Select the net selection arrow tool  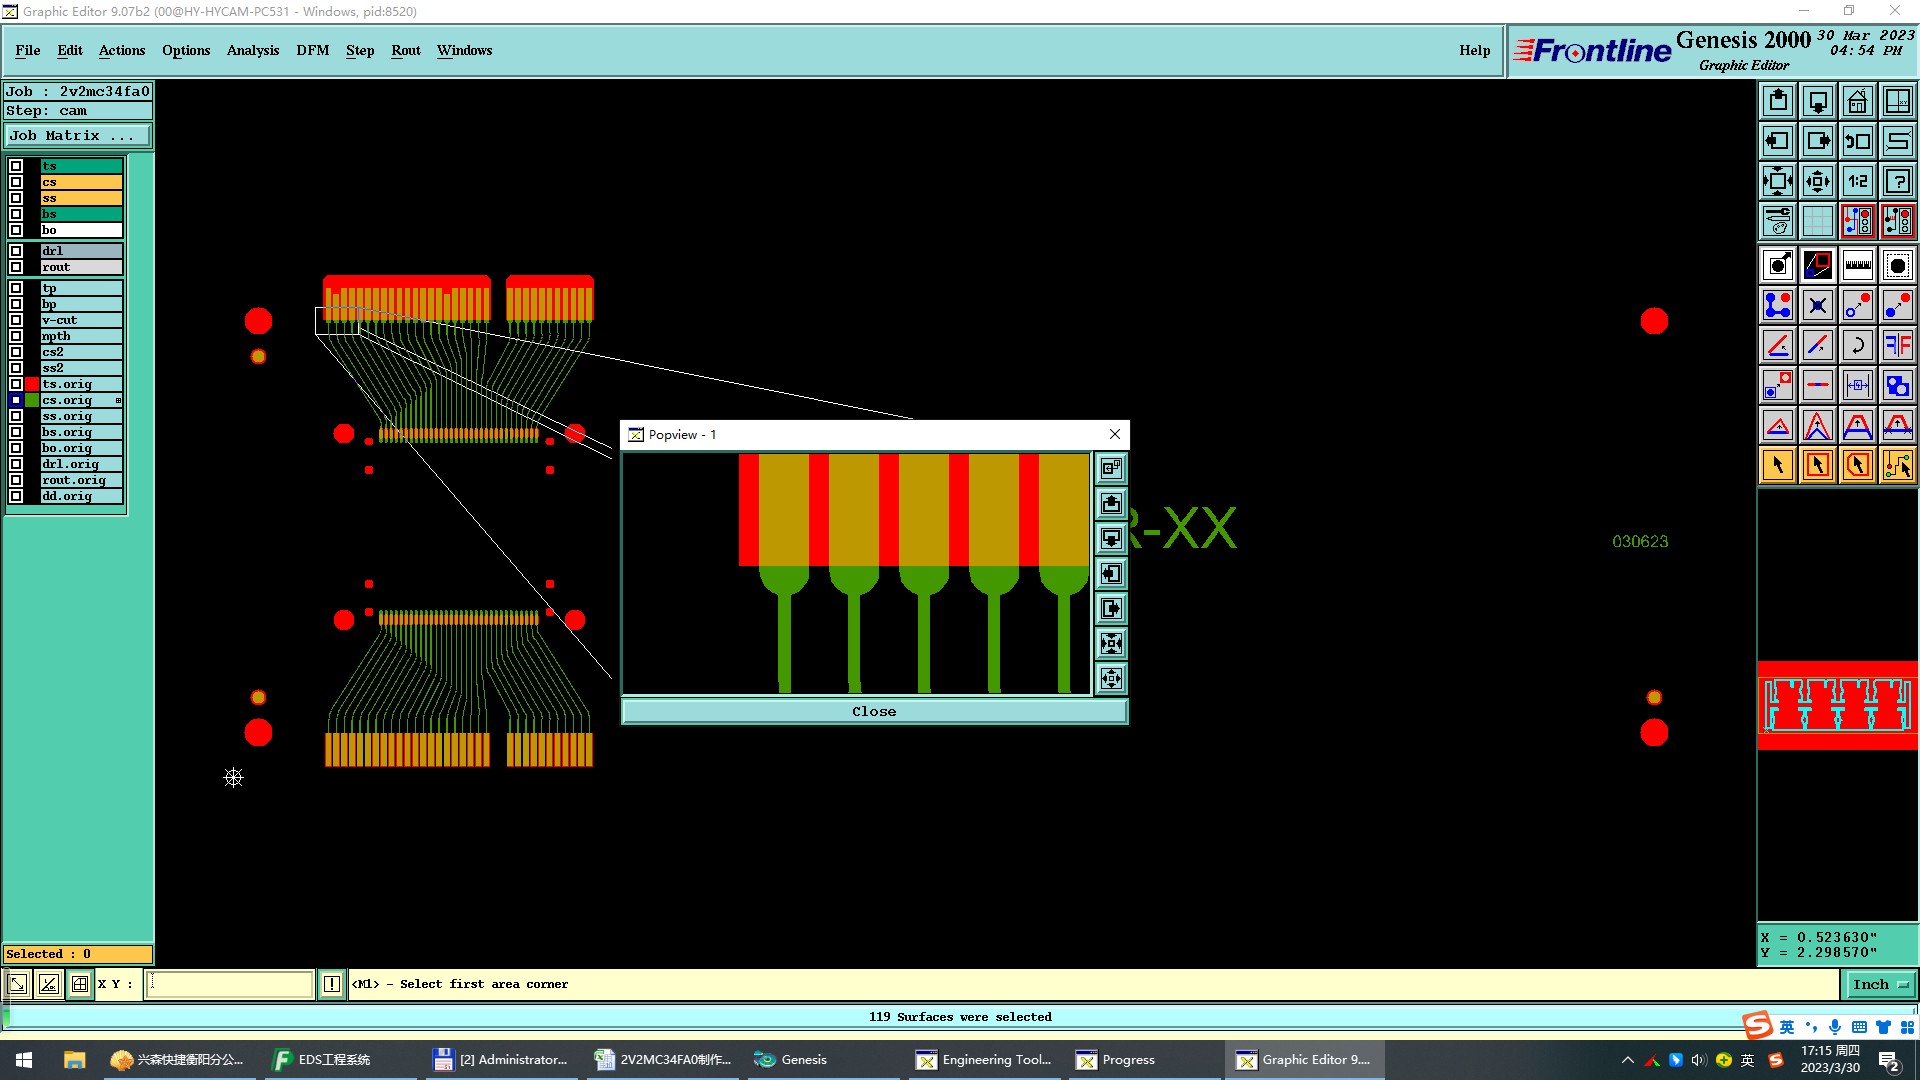(x=1897, y=465)
